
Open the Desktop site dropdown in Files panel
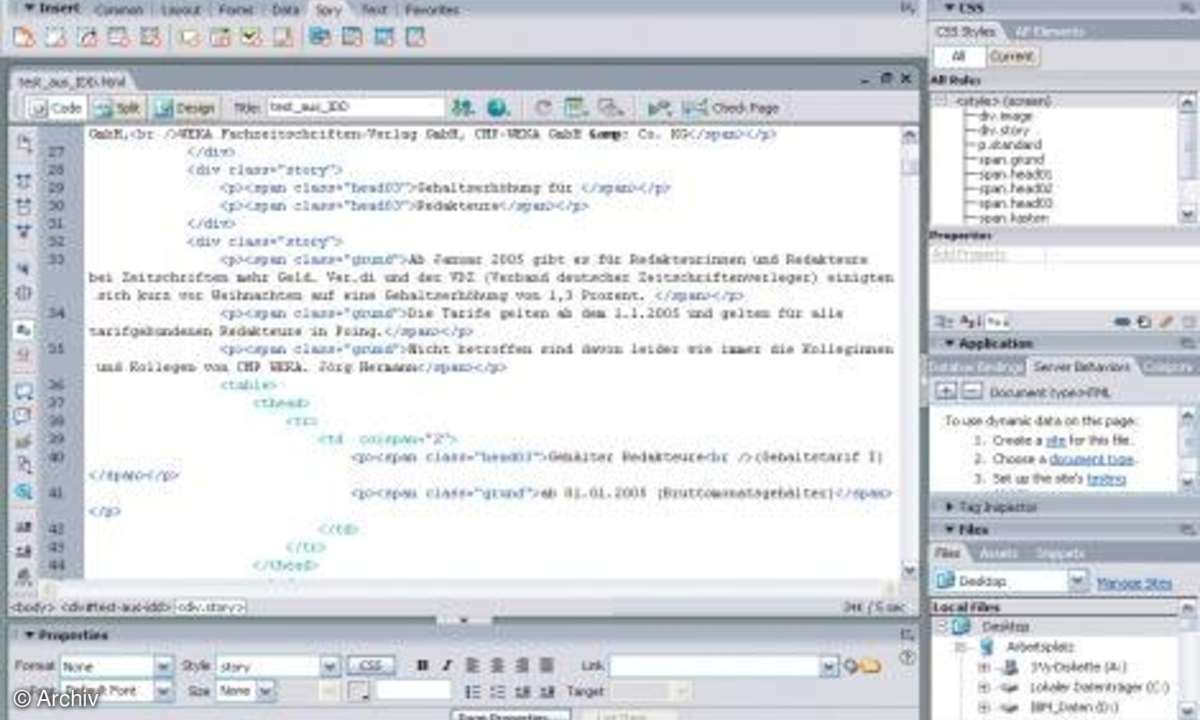(x=1077, y=581)
